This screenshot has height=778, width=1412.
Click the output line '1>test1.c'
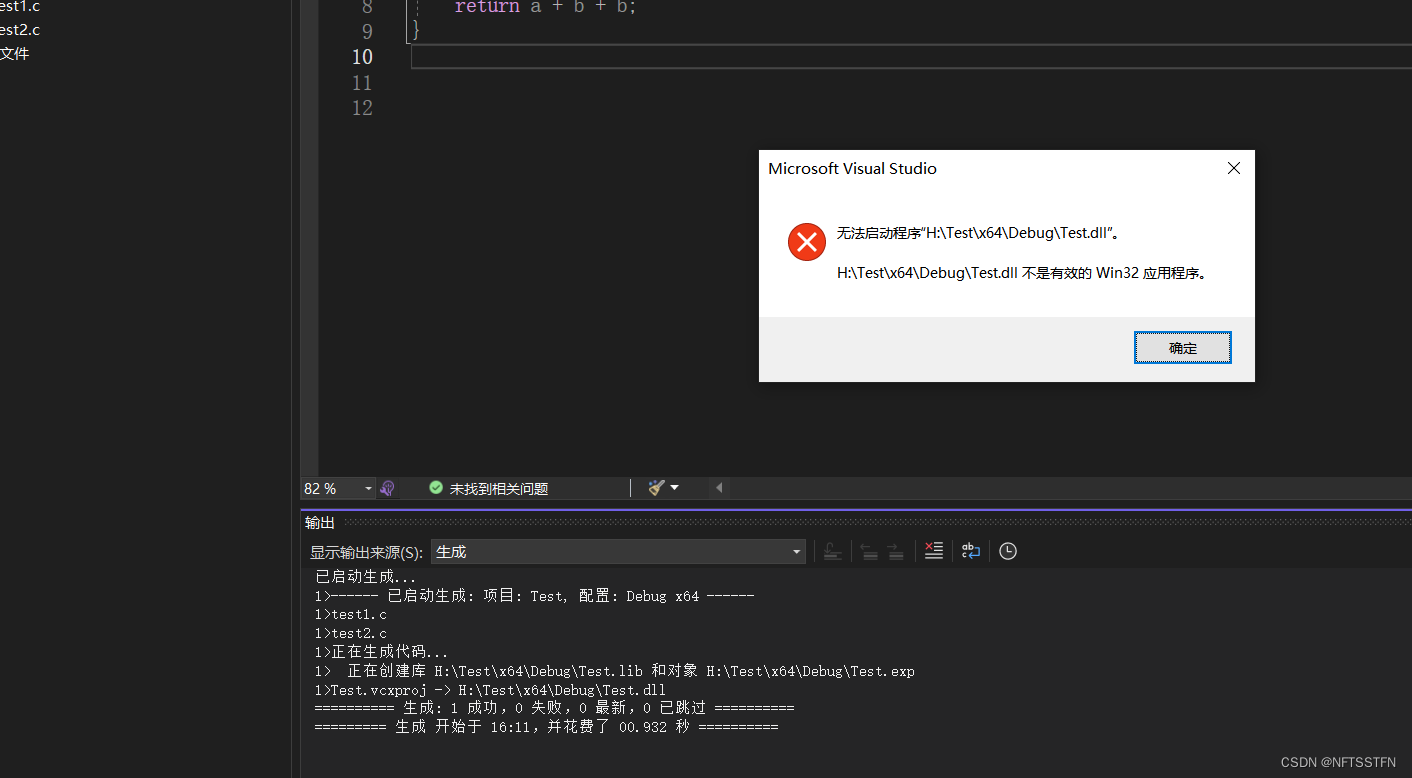coord(350,615)
